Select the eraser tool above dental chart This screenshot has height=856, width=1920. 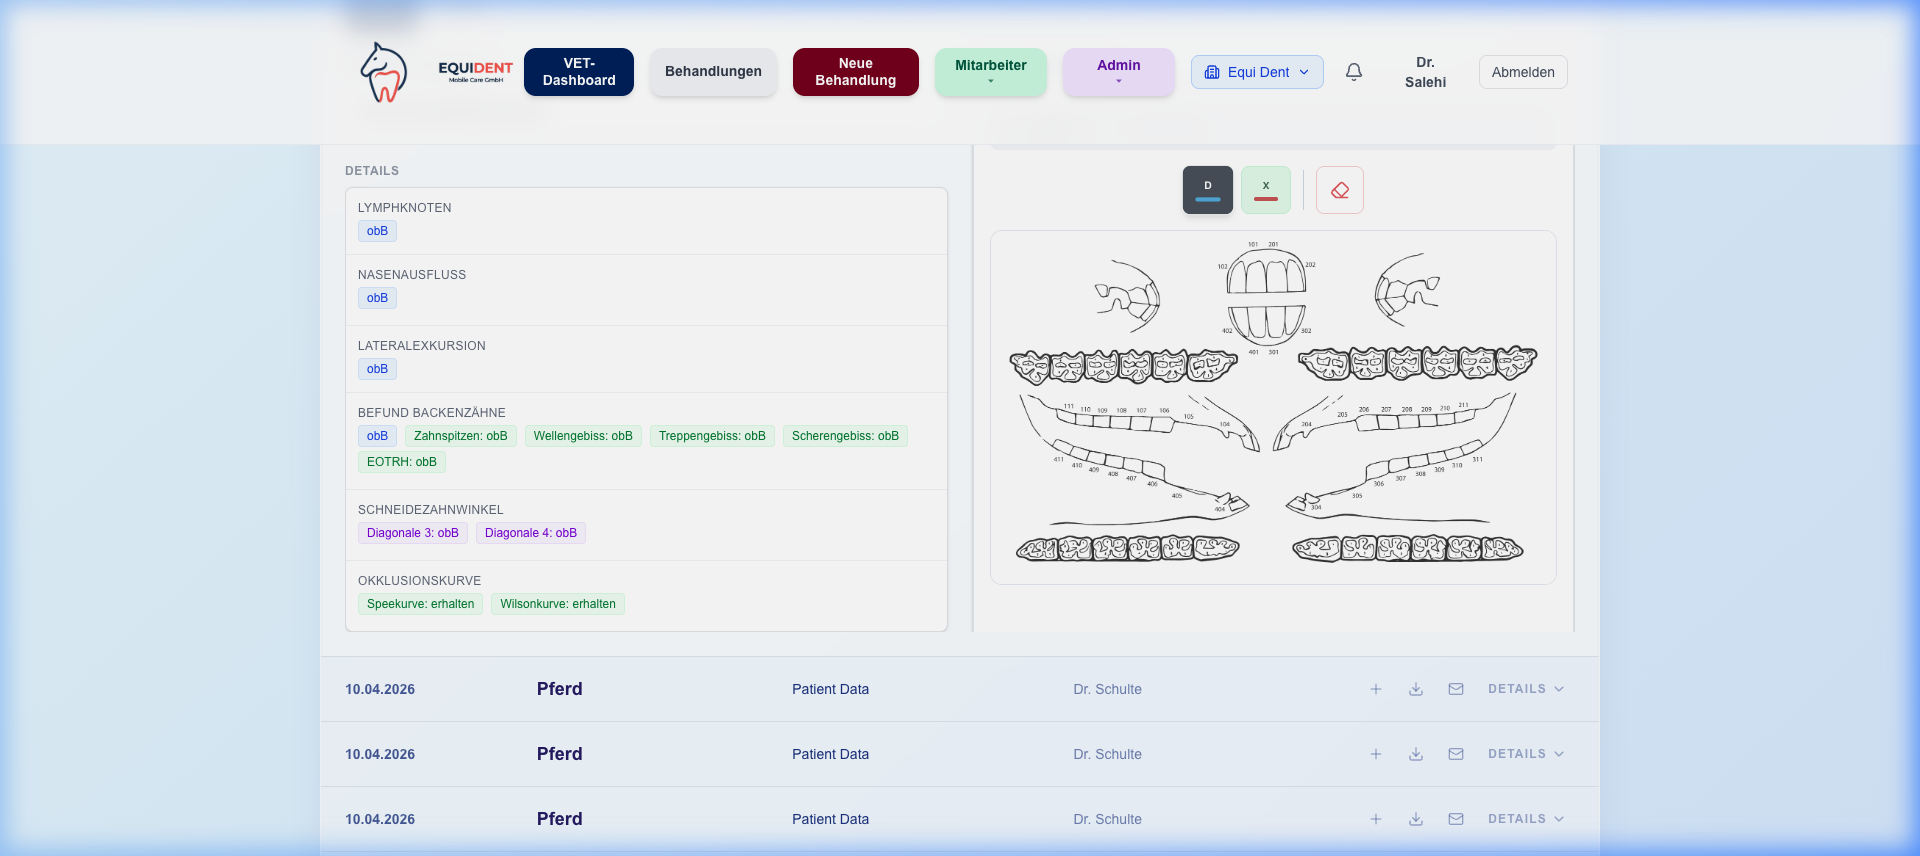[1339, 190]
